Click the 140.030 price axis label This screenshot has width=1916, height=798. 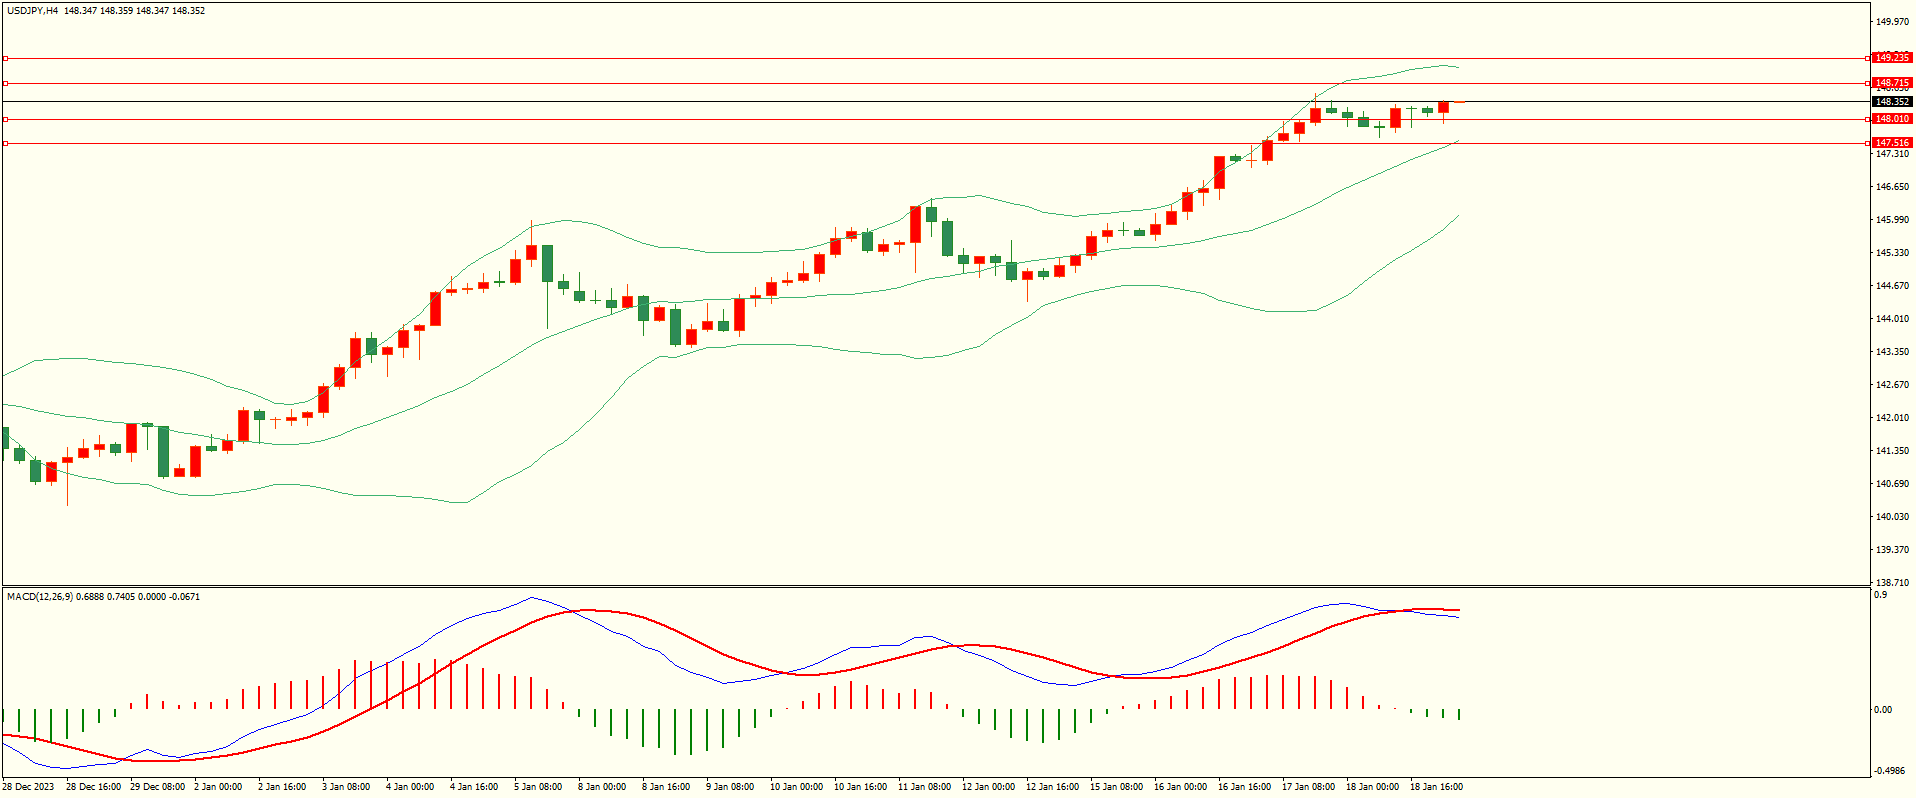tap(1893, 517)
